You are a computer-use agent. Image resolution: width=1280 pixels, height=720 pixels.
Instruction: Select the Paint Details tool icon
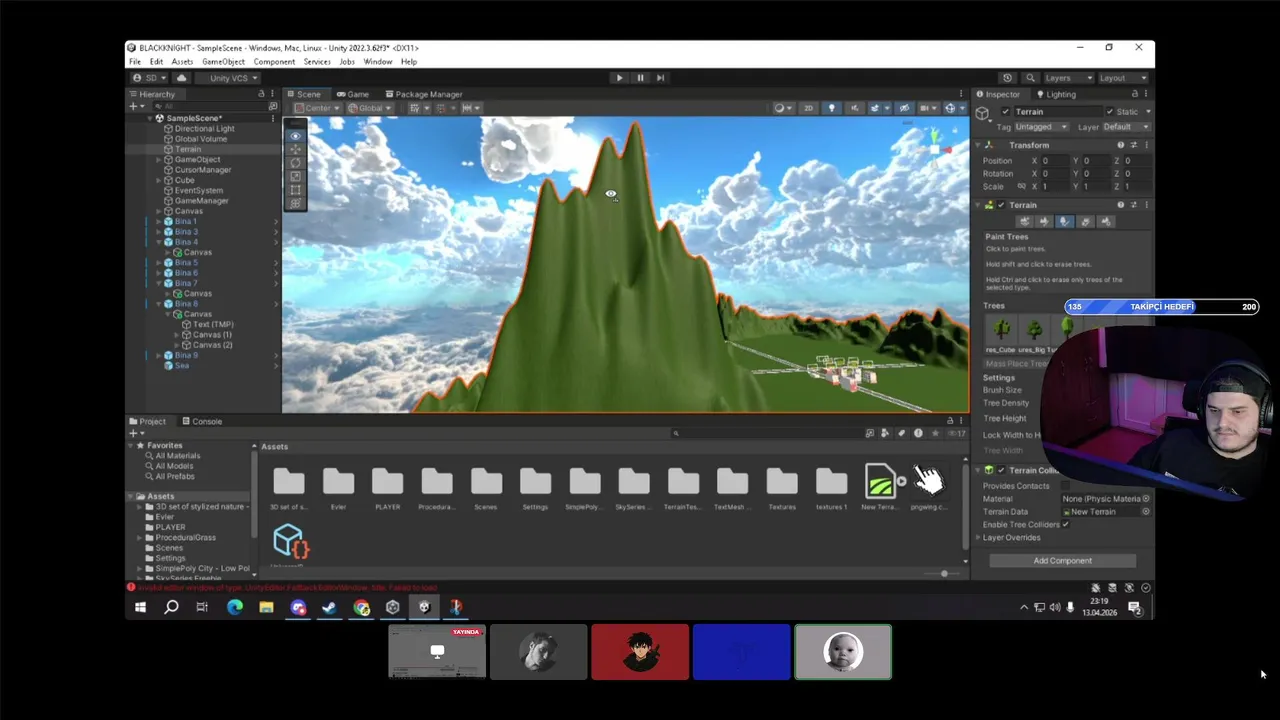[x=1085, y=221]
